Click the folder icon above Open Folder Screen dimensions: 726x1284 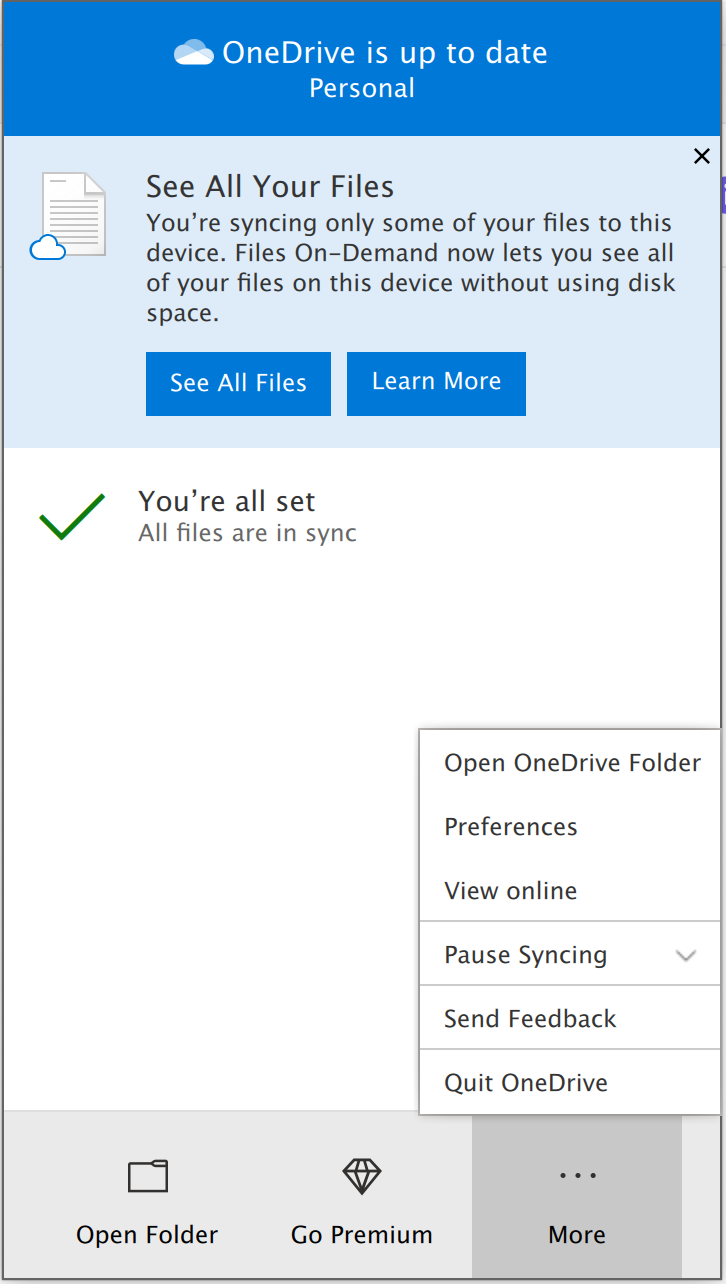148,1176
